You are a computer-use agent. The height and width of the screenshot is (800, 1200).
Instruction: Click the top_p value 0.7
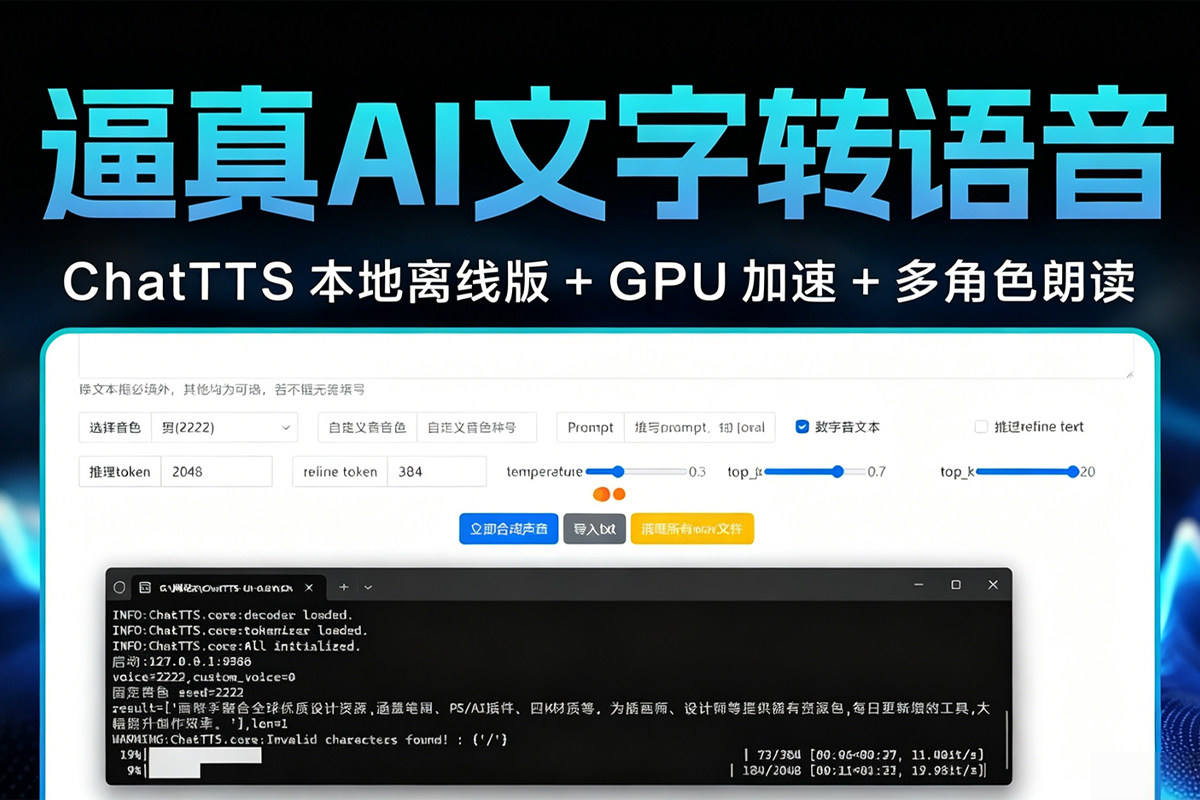pos(876,471)
